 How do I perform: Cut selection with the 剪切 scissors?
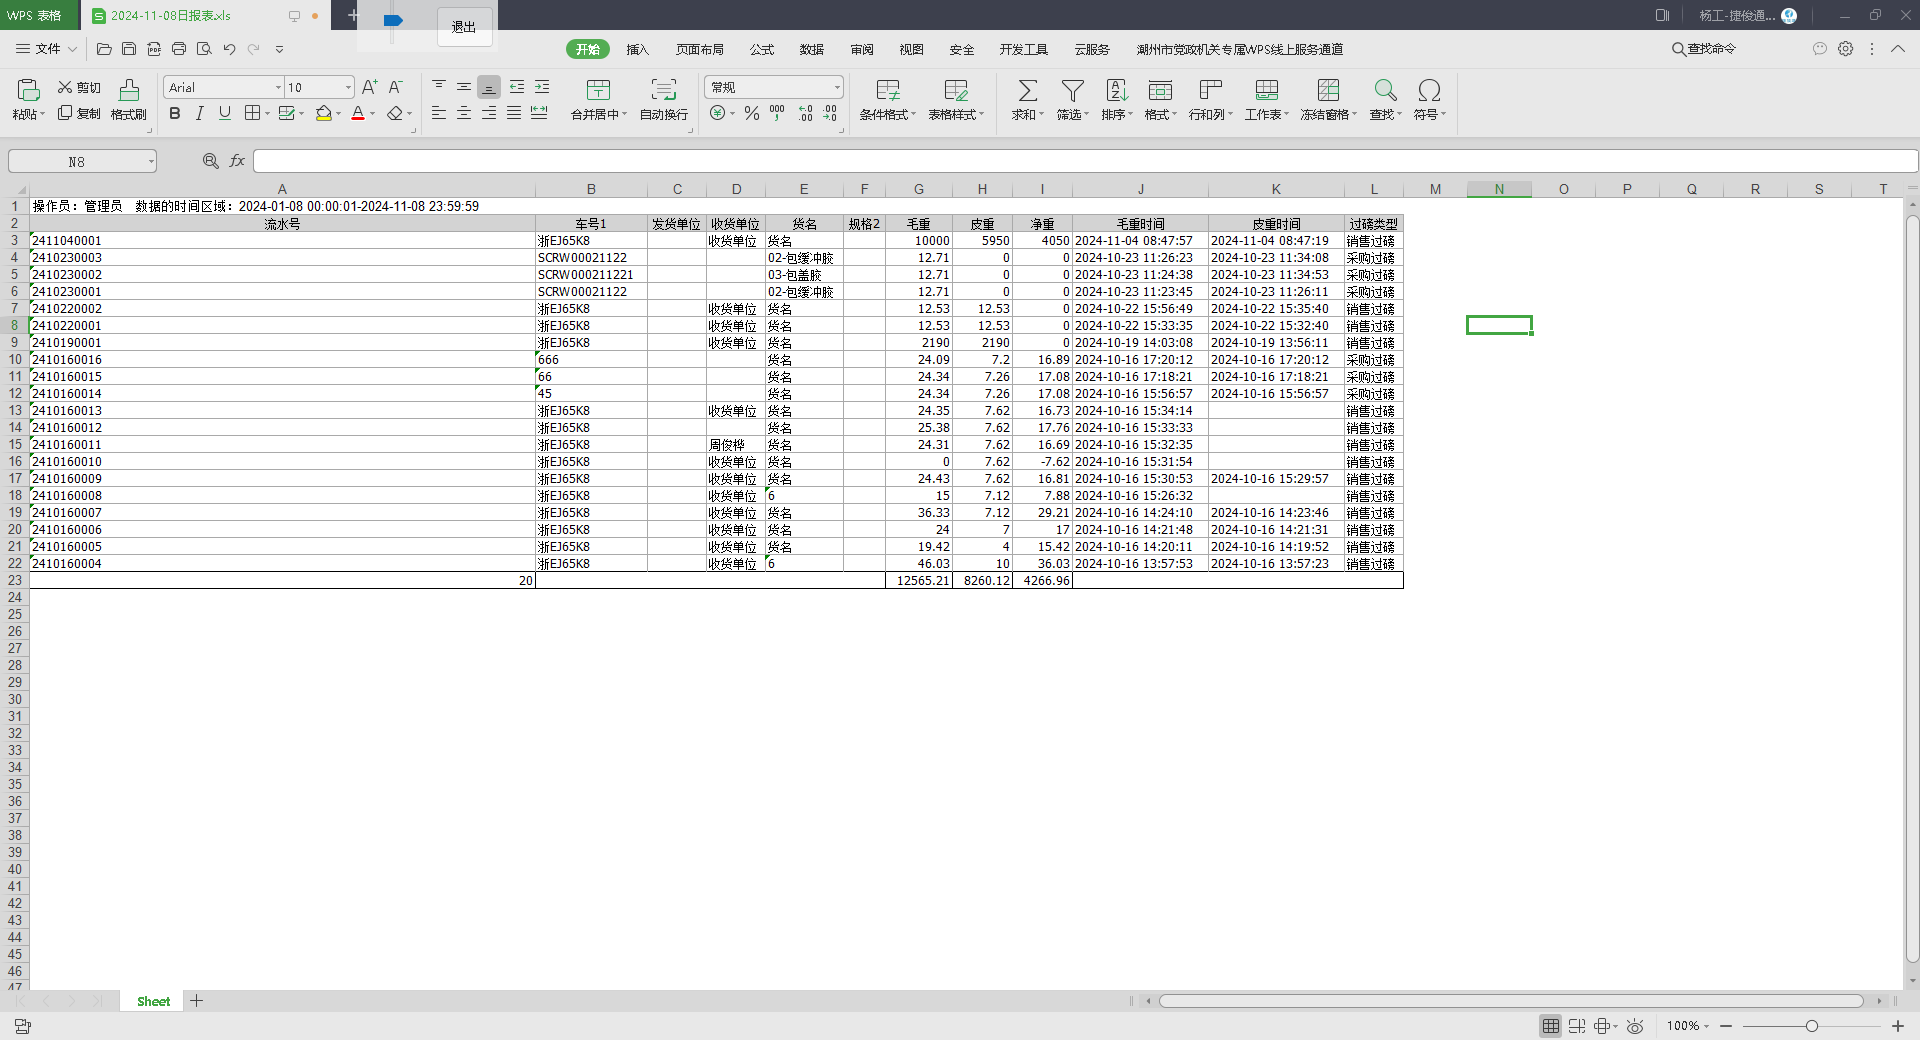point(79,88)
